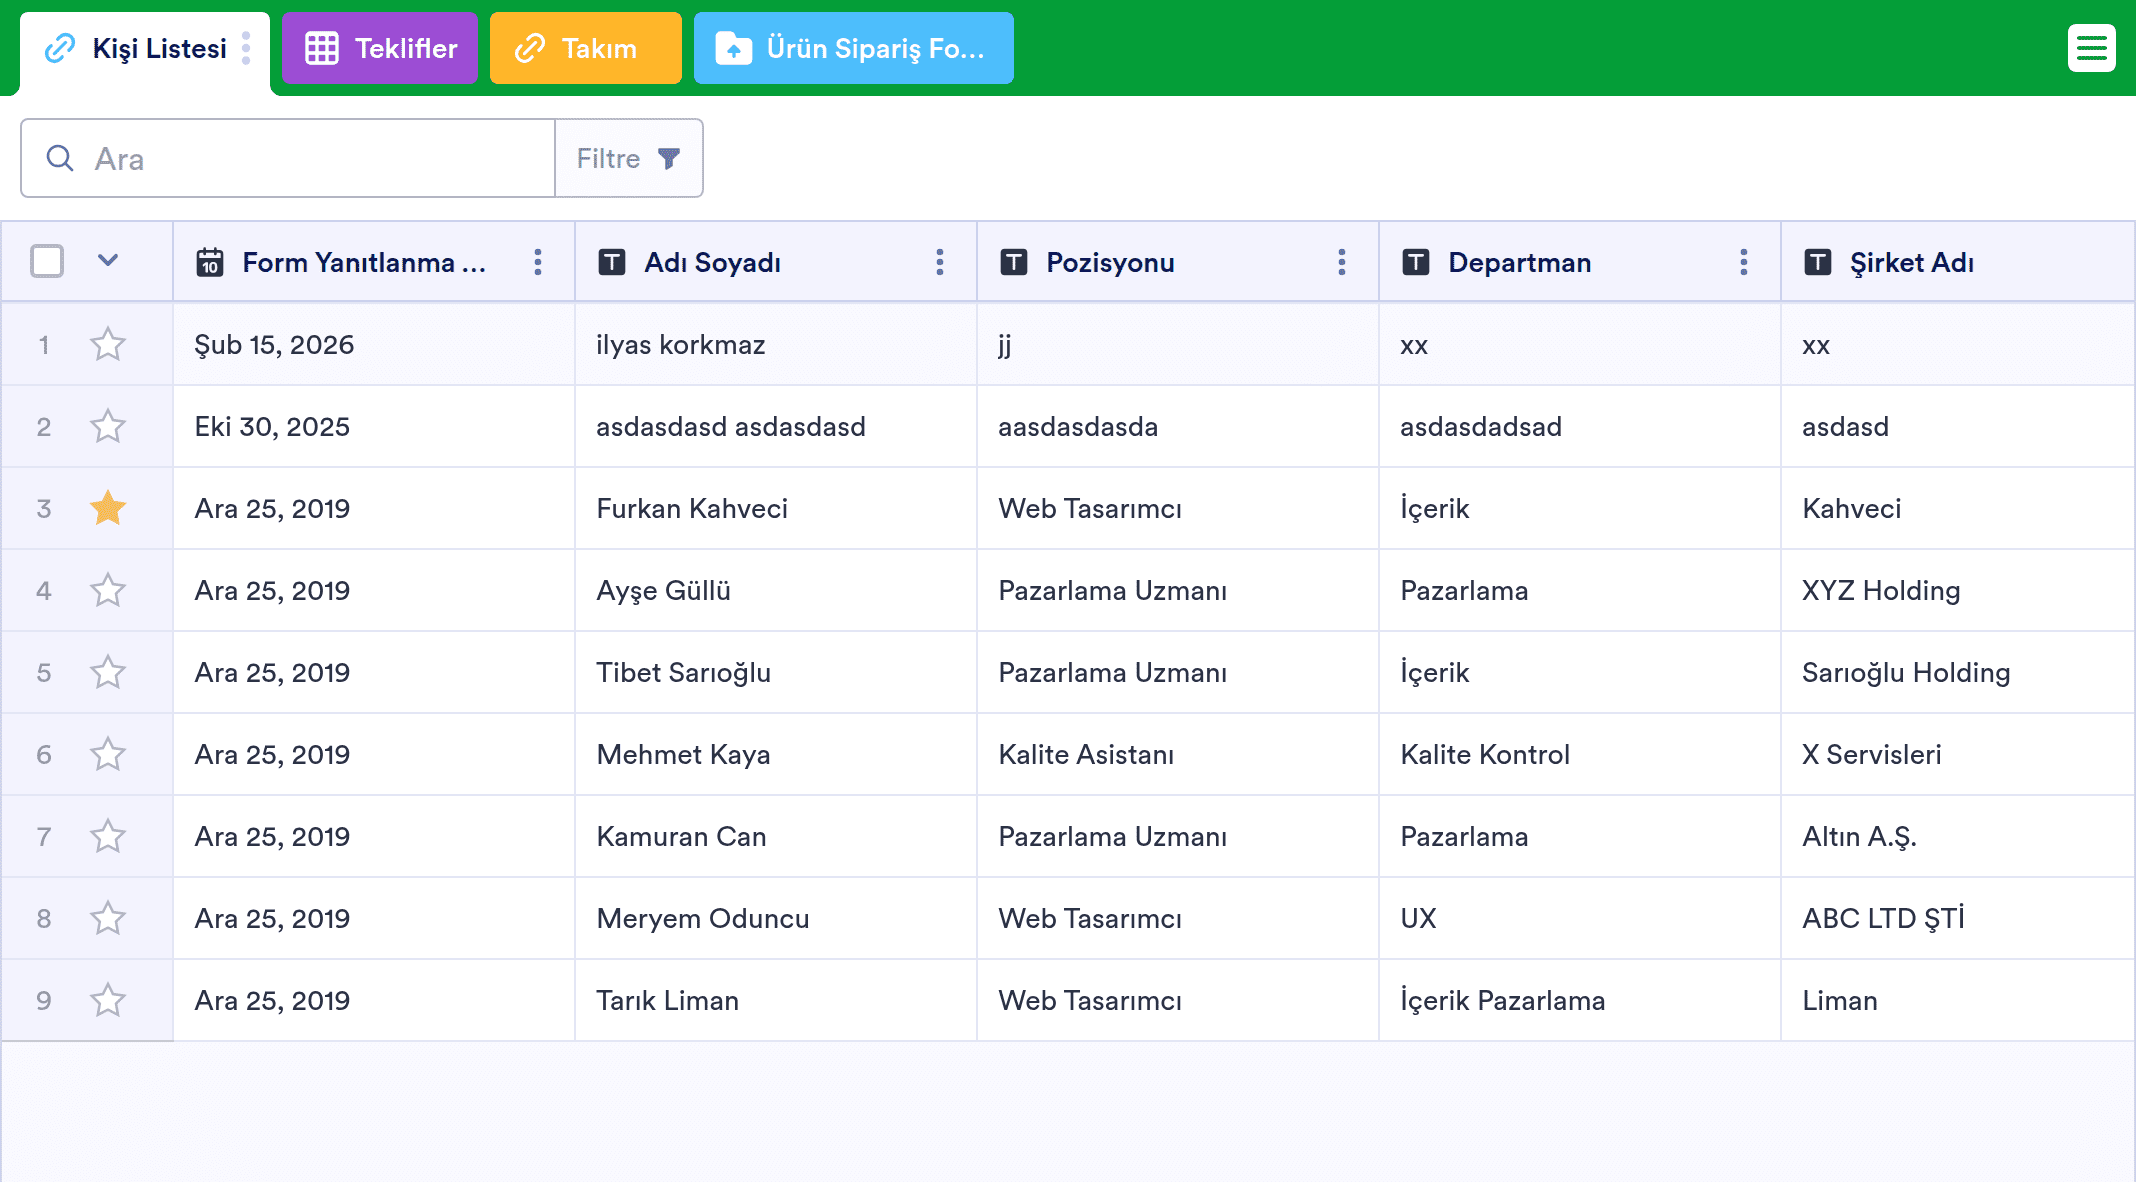Click calendar icon in Form Yanıtlanma header
This screenshot has height=1182, width=2136.
pos(210,262)
